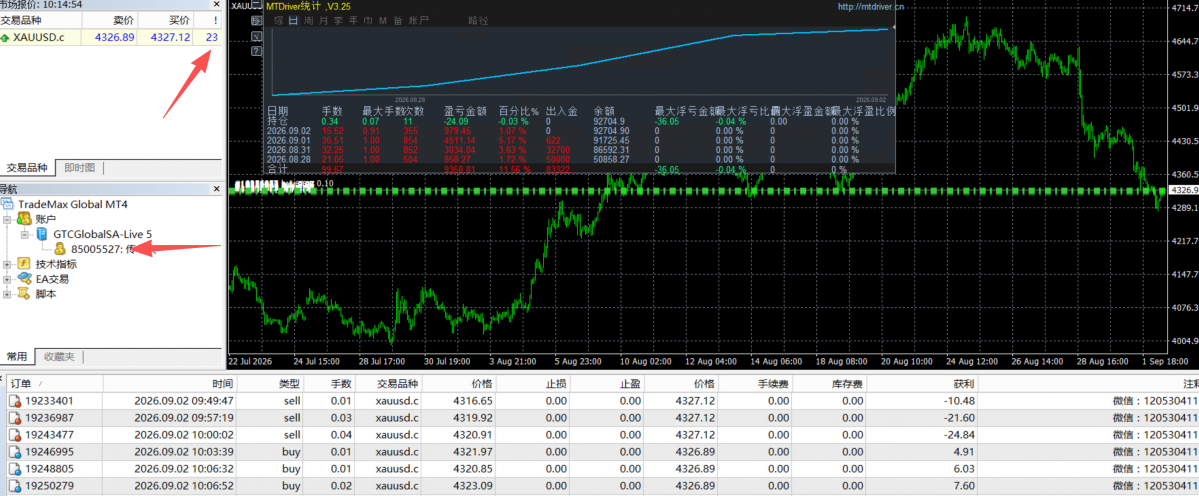Click the EA交易 expert advisor icon
Image resolution: width=1199 pixels, height=496 pixels.
pos(23,279)
